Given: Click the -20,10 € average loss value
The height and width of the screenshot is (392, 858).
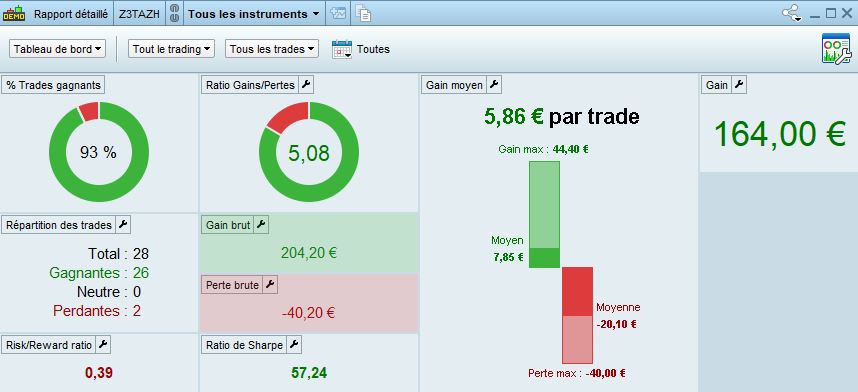Looking at the screenshot, I should click(x=616, y=324).
